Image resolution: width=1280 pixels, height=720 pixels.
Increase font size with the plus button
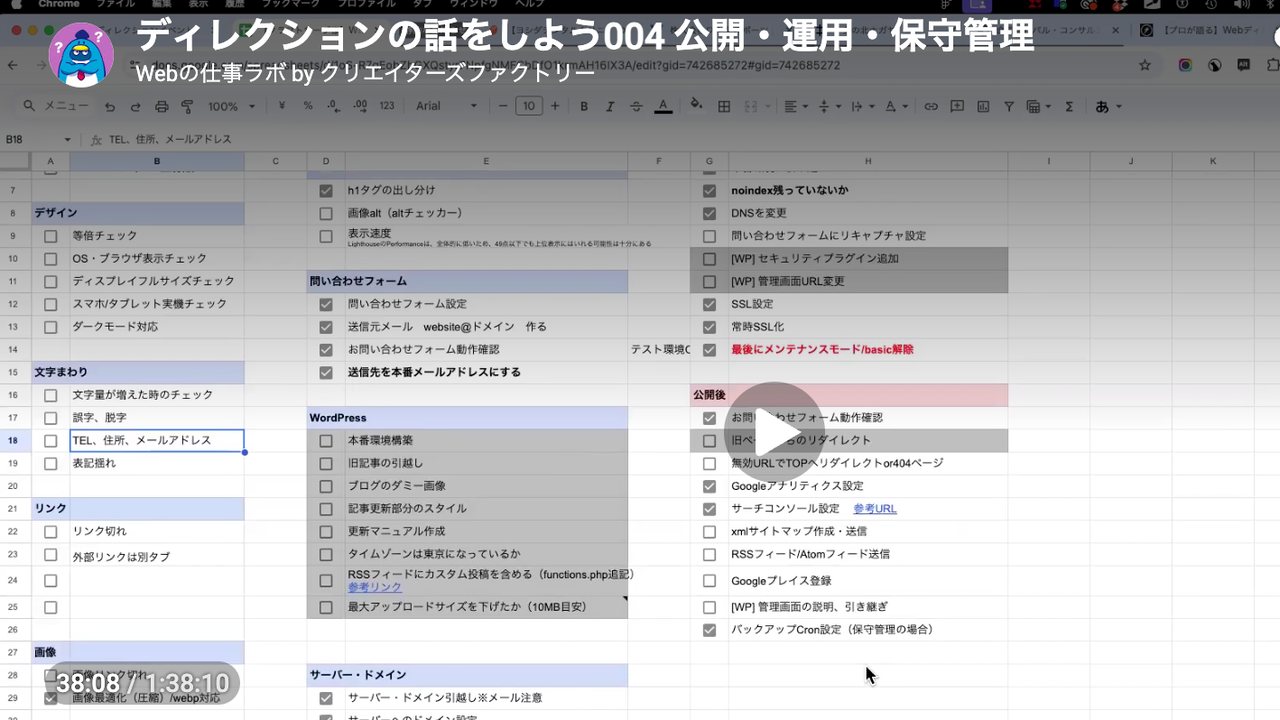click(556, 106)
